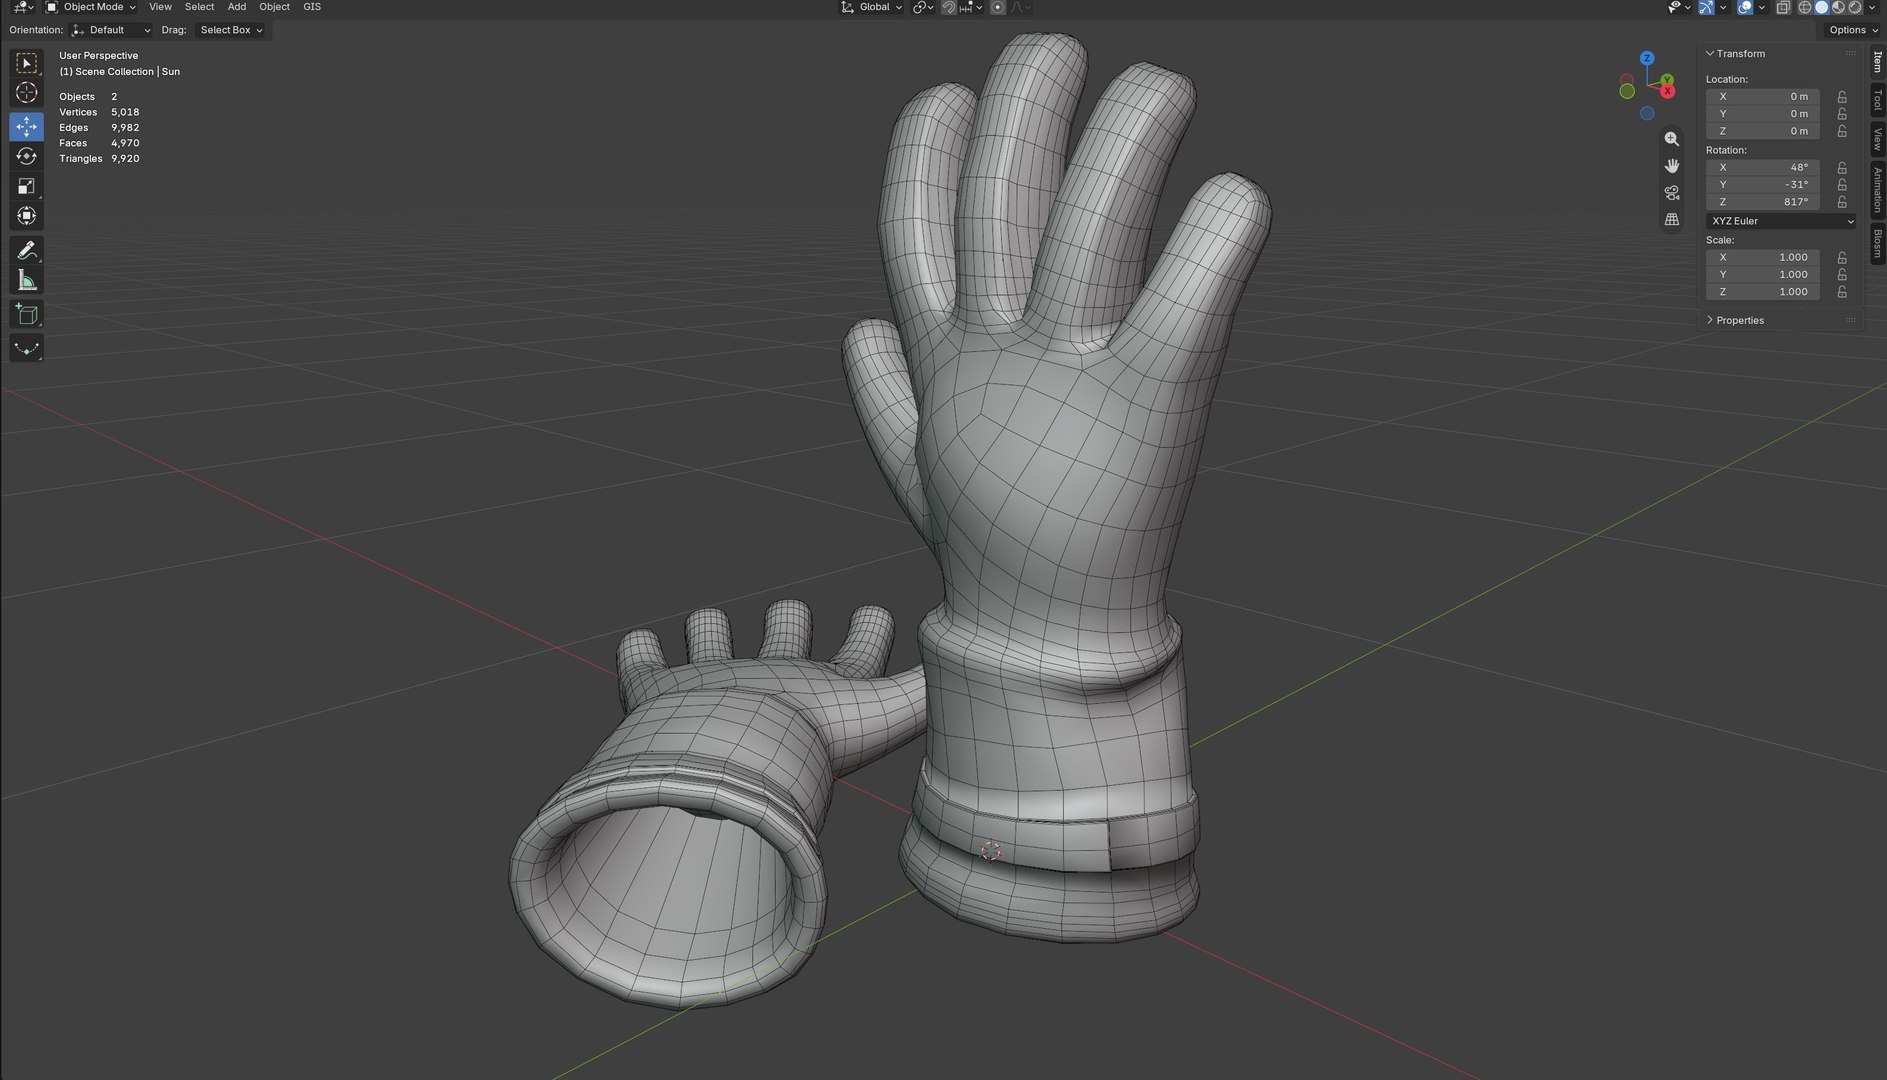Open the View menu

point(160,7)
